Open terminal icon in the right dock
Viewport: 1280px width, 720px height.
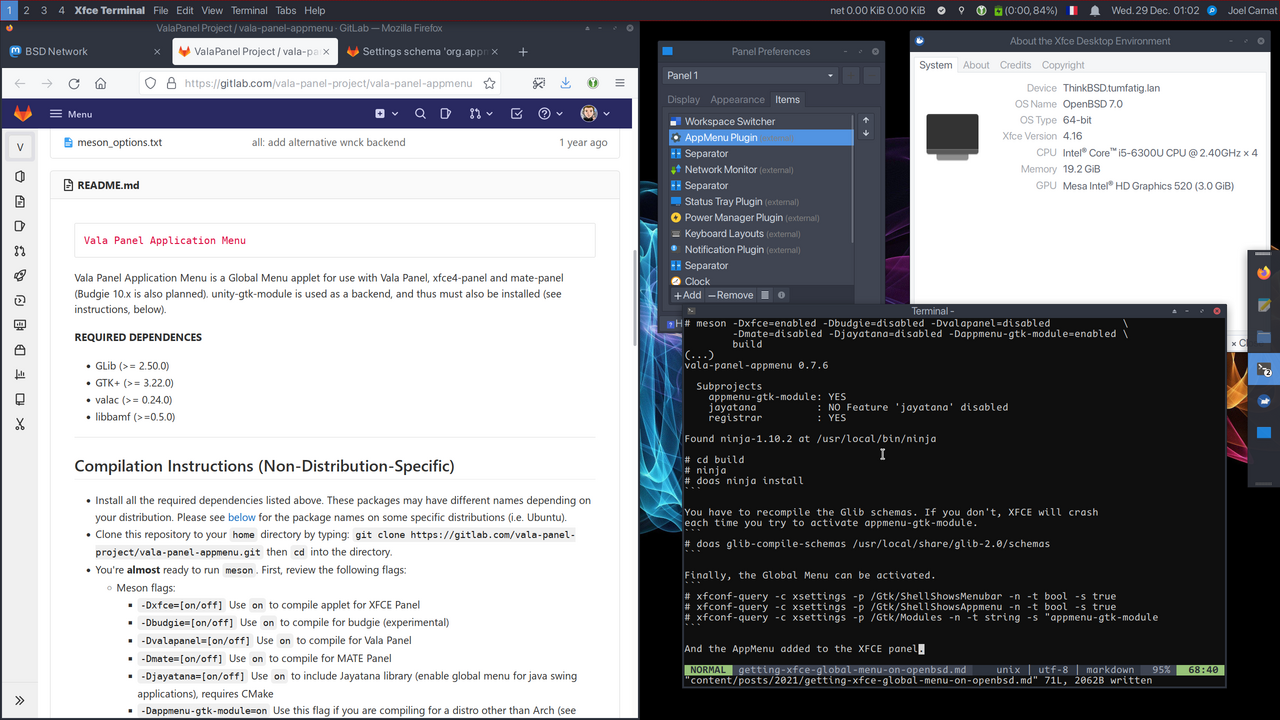click(1264, 369)
